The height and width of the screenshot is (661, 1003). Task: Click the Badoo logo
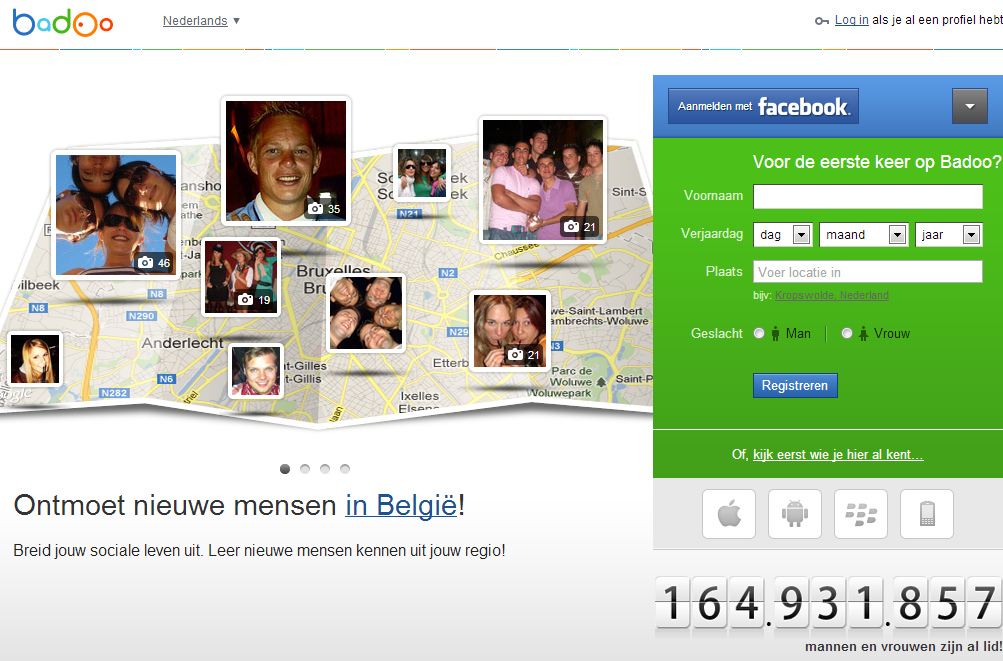[x=63, y=22]
